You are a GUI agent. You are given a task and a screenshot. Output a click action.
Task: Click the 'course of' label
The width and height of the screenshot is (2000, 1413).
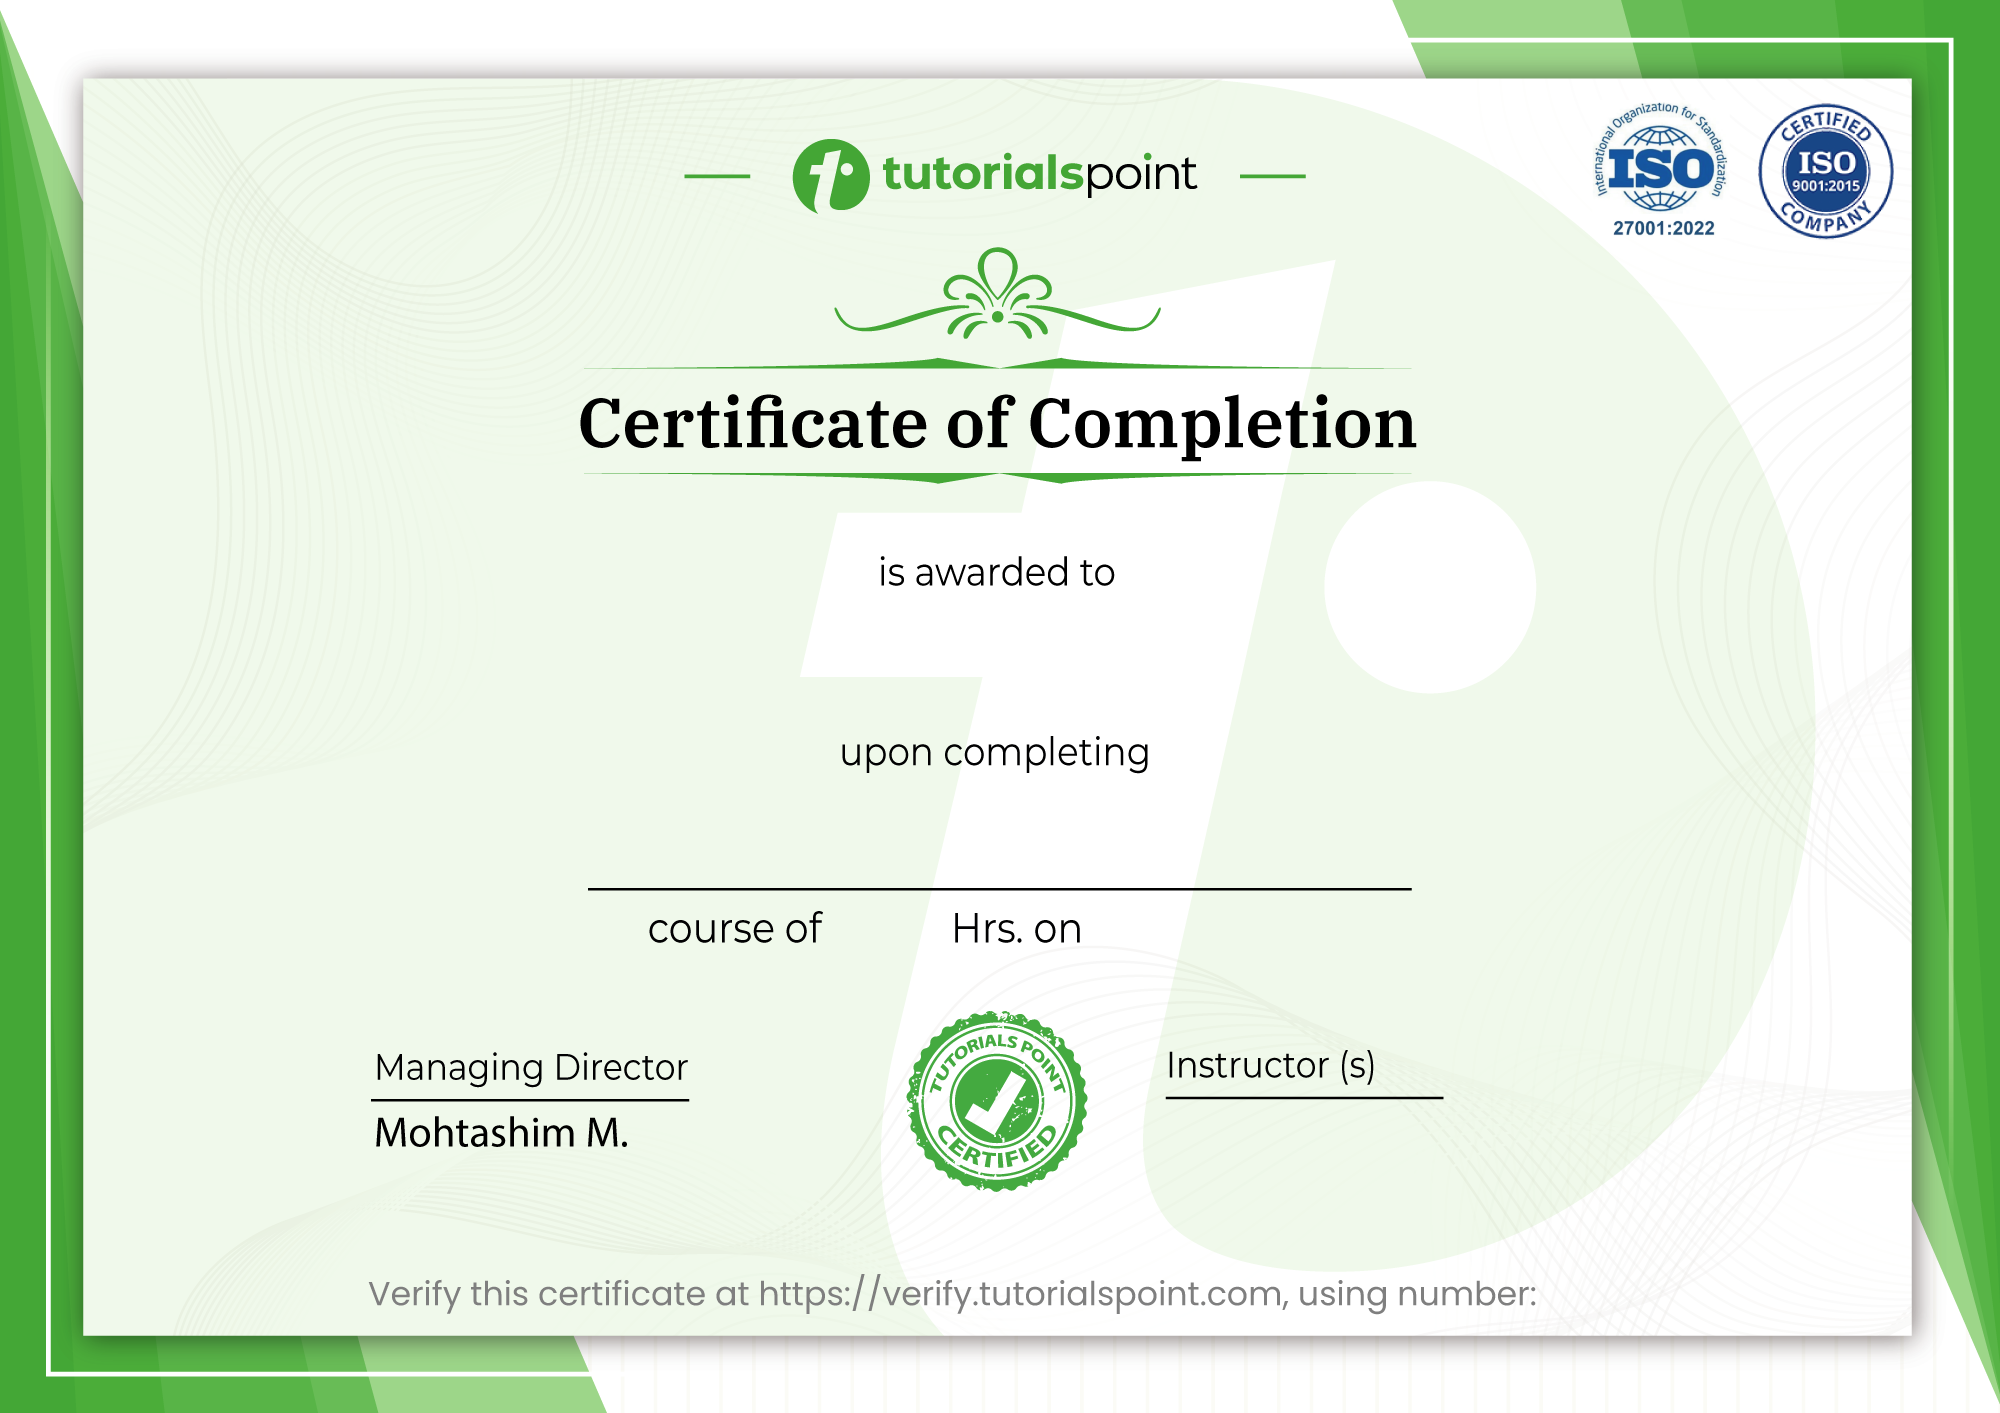734,928
